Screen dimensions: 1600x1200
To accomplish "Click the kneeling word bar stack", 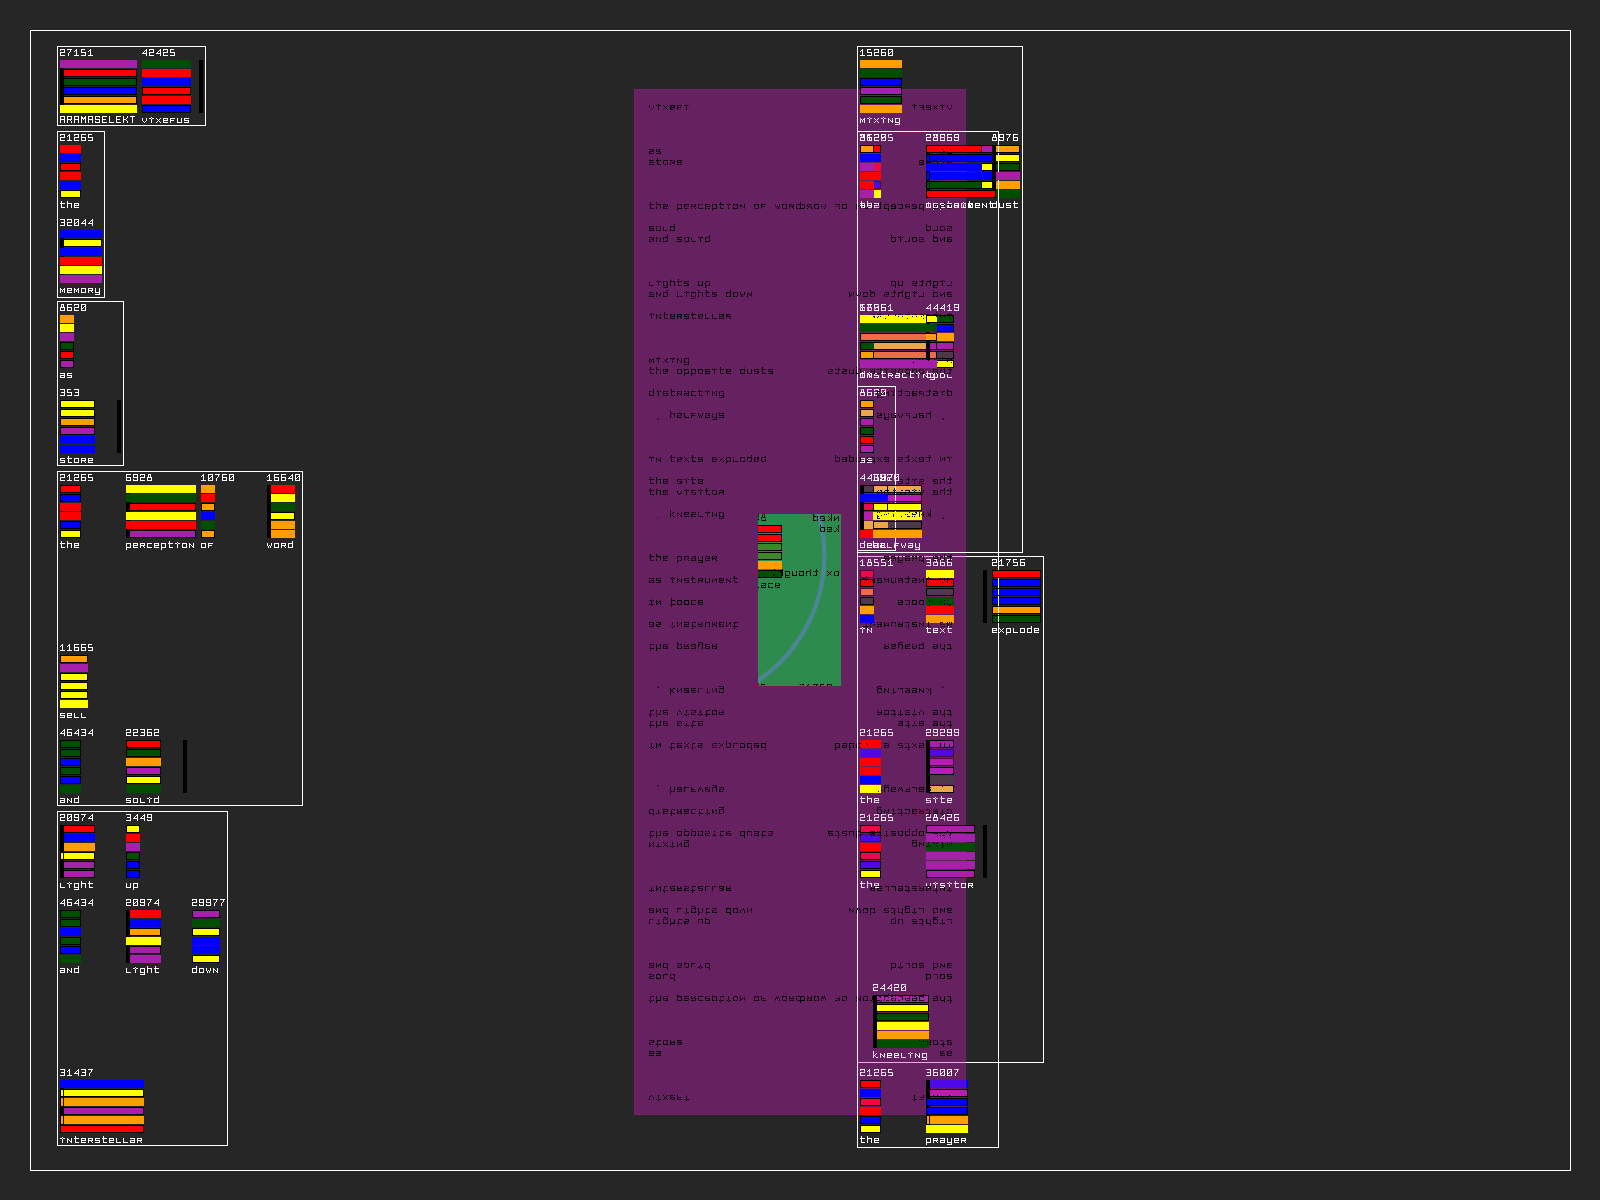I will point(902,1022).
